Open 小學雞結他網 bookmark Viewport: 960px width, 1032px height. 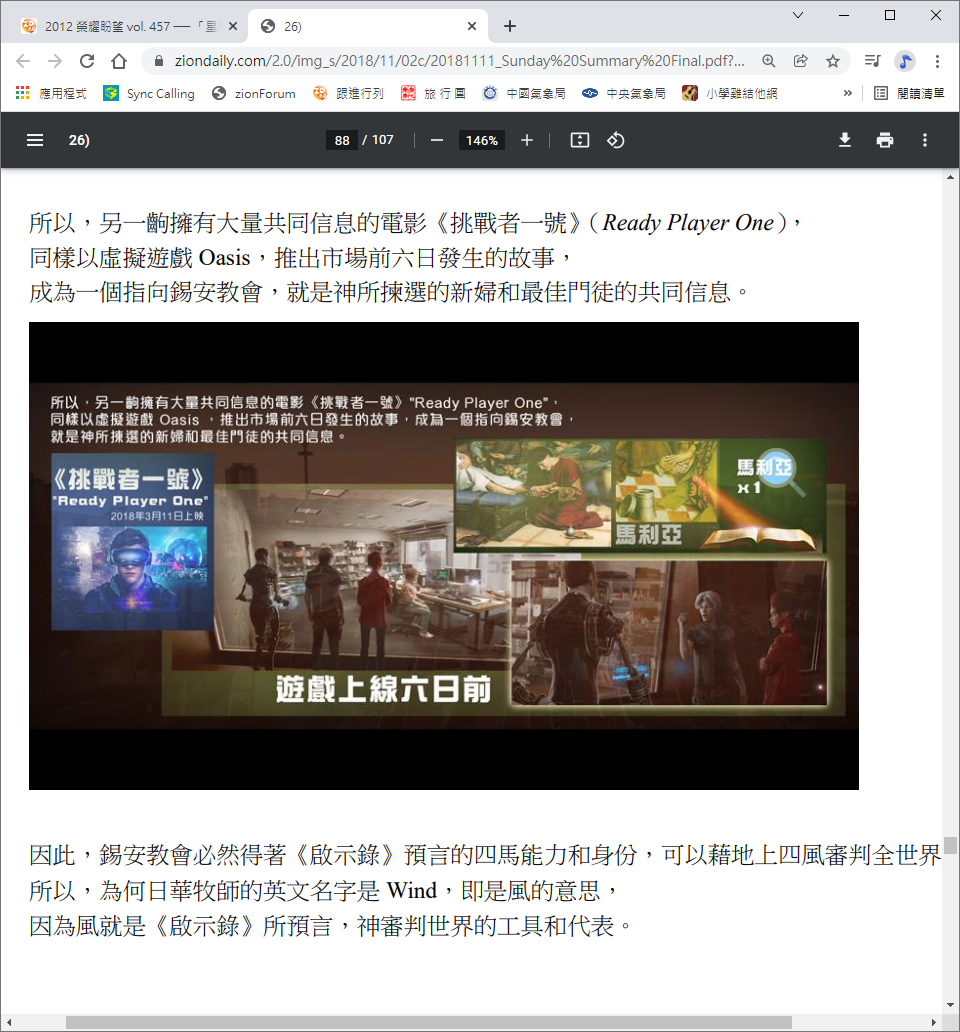pyautogui.click(x=730, y=93)
